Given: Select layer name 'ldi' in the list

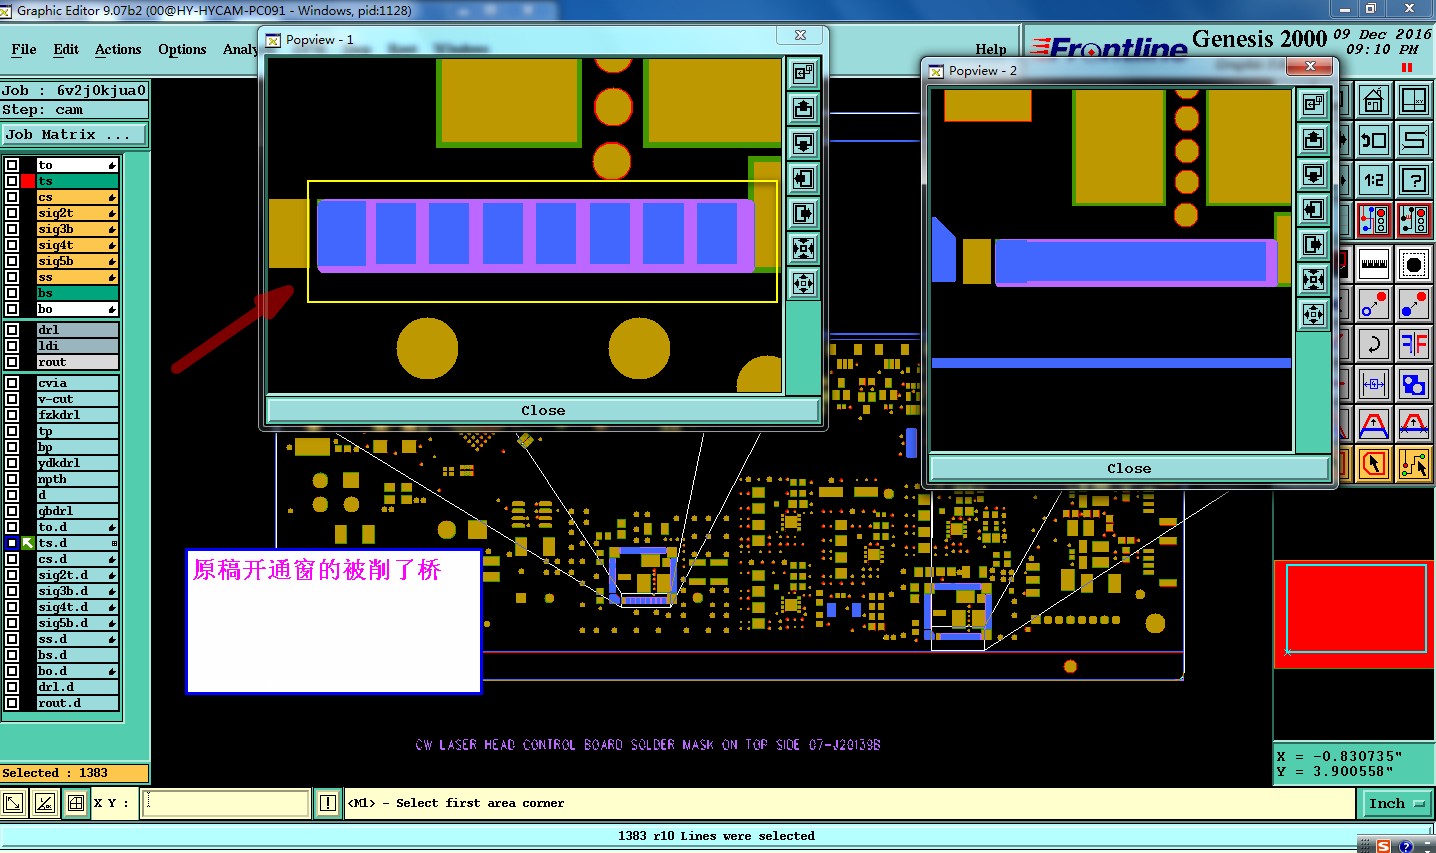Looking at the screenshot, I should click(77, 346).
